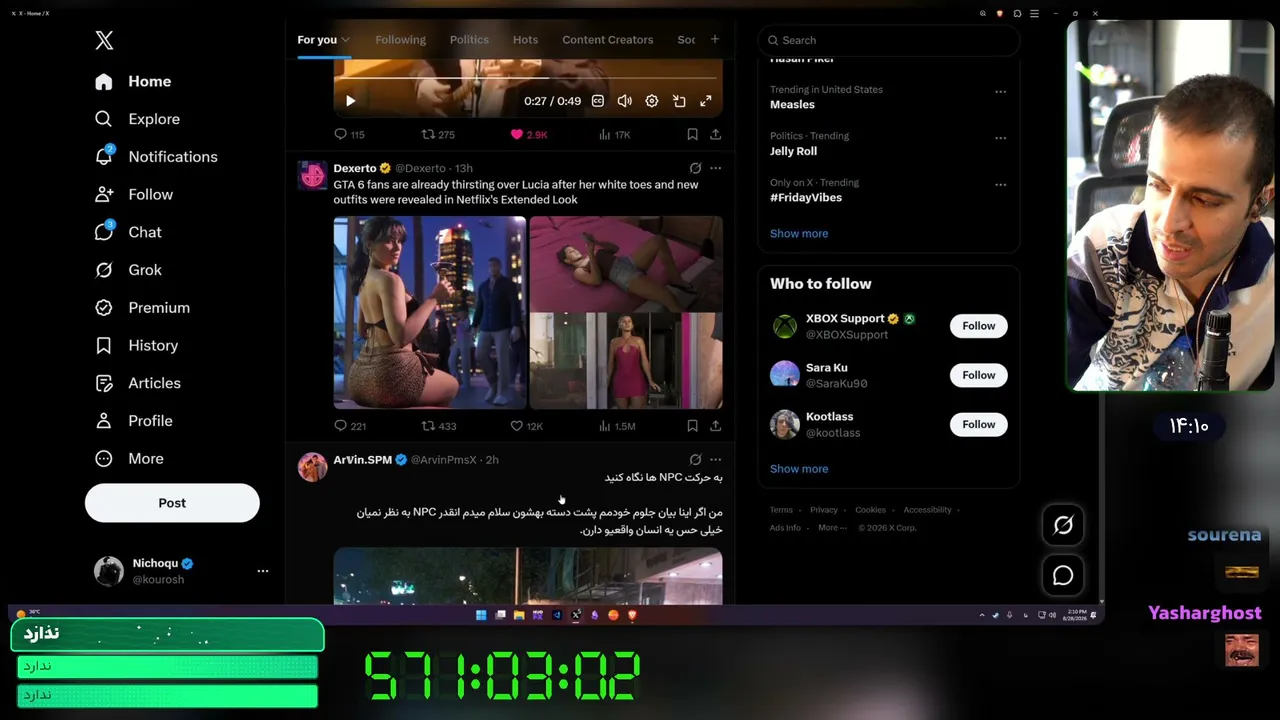Open the Chat section
Image resolution: width=1280 pixels, height=720 pixels.
point(128,232)
